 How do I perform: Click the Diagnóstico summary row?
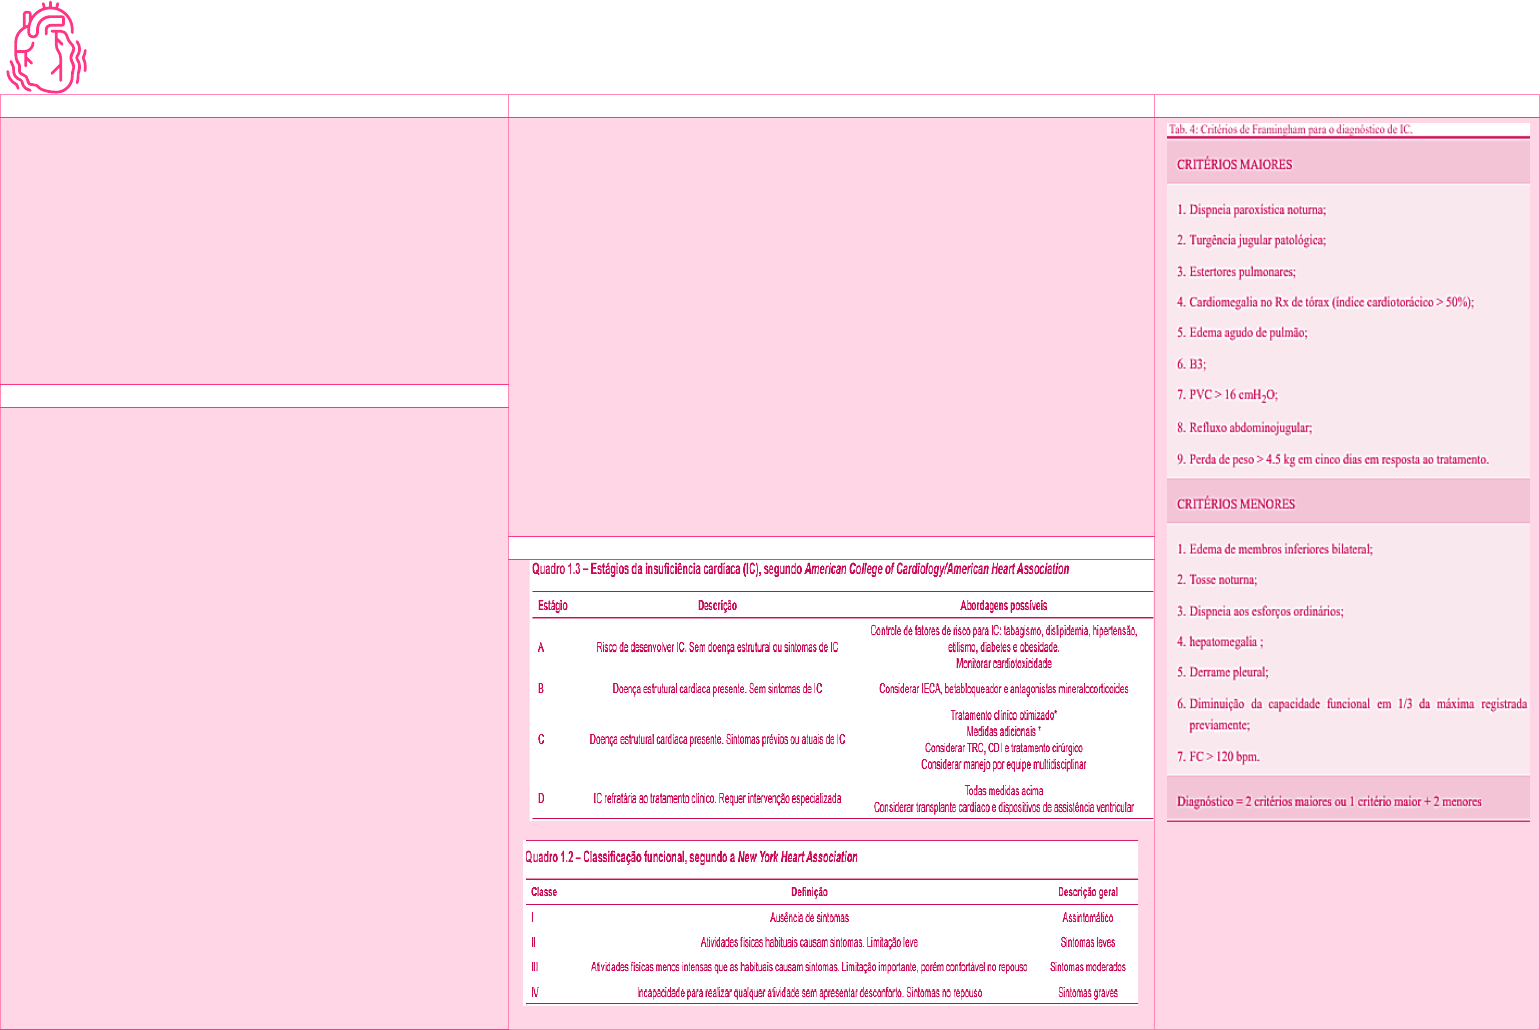(x=1347, y=802)
